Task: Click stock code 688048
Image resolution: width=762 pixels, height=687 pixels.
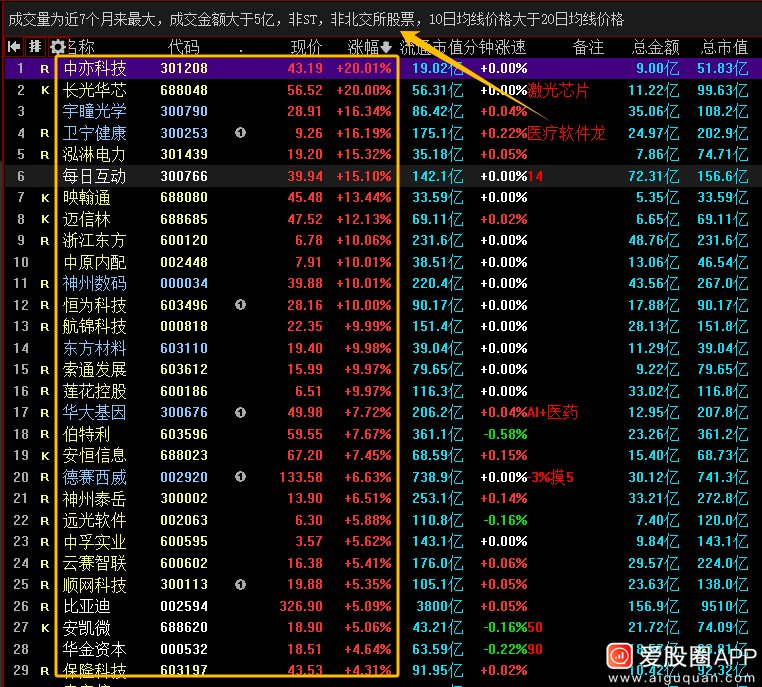Action: pyautogui.click(x=184, y=90)
